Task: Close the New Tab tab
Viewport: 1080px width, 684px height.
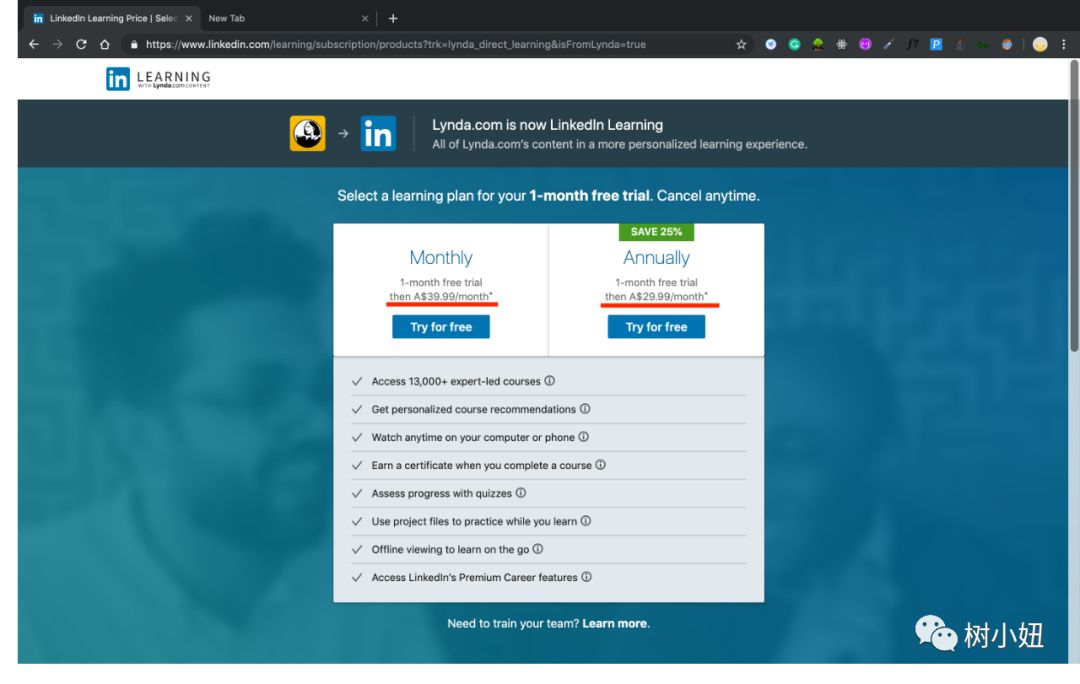Action: 365,19
